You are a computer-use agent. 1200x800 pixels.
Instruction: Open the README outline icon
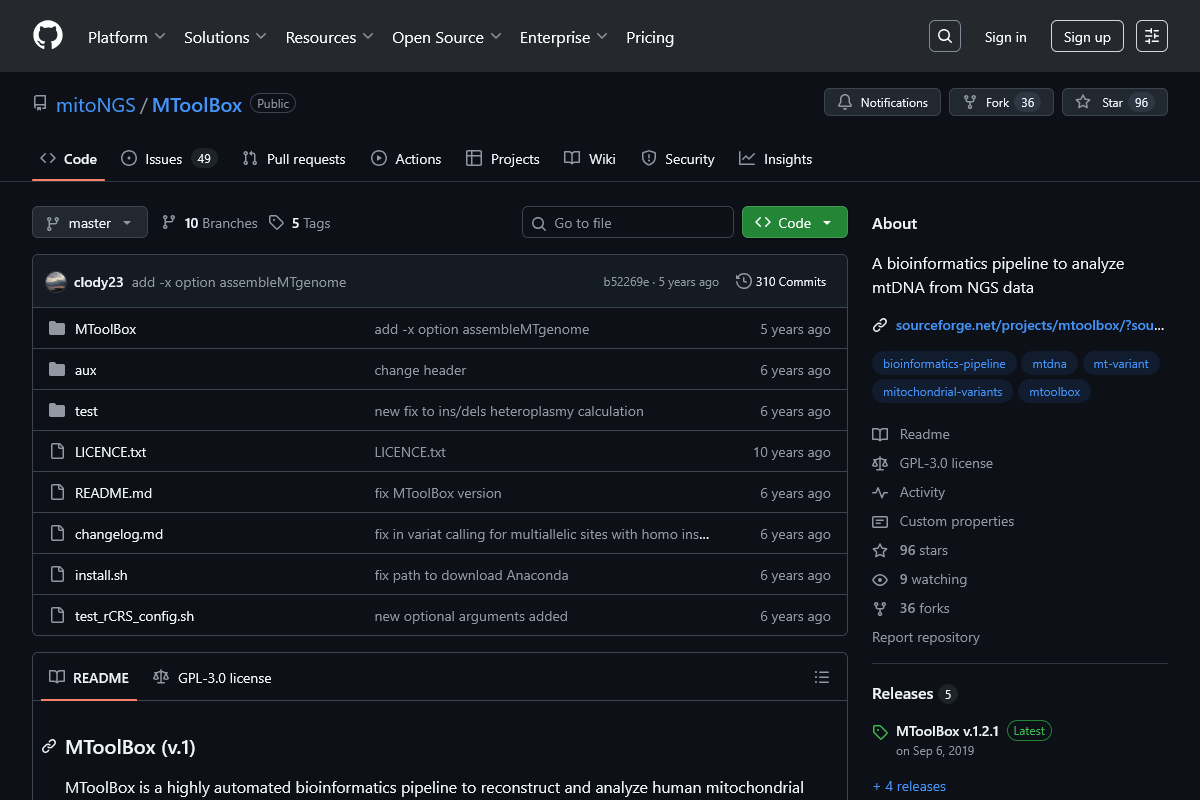point(821,677)
